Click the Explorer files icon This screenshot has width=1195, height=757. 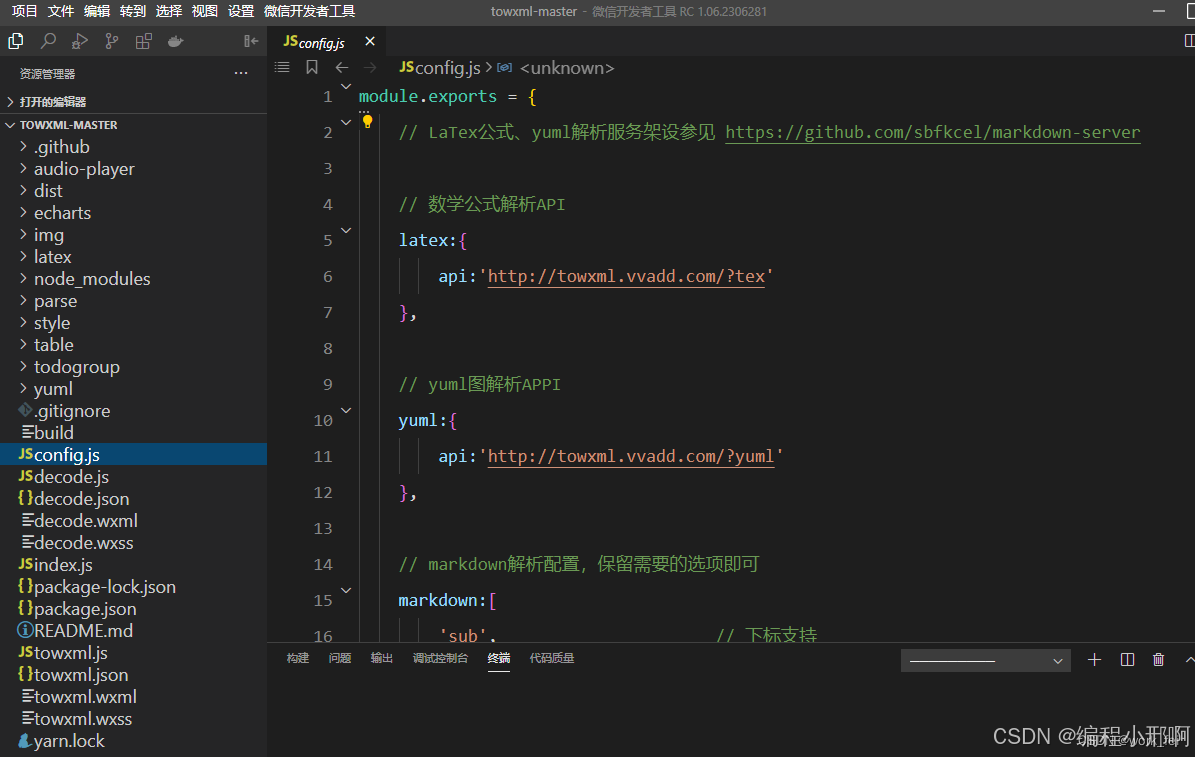coord(15,41)
